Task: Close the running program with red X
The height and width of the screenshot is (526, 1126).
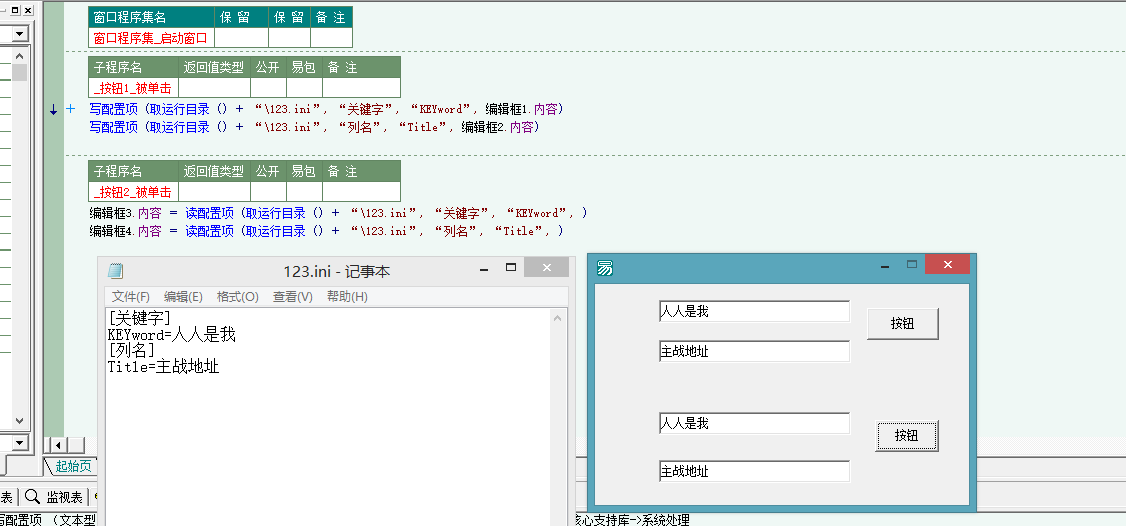Action: (947, 264)
